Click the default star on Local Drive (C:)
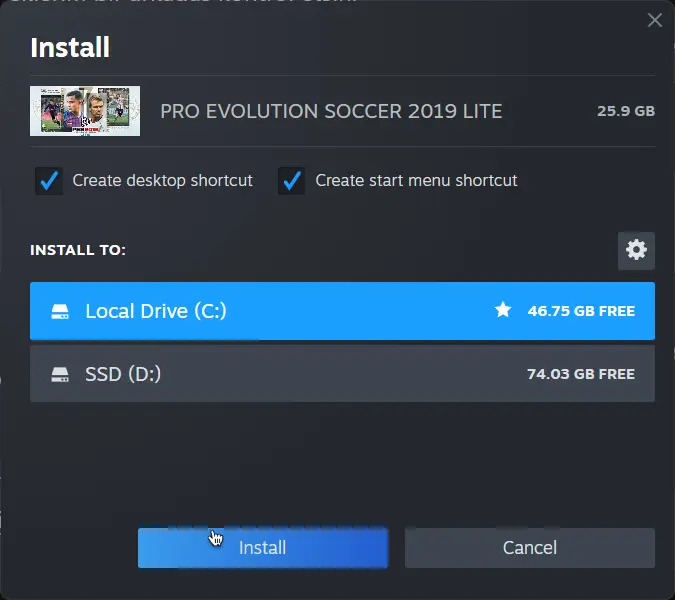 coord(503,310)
